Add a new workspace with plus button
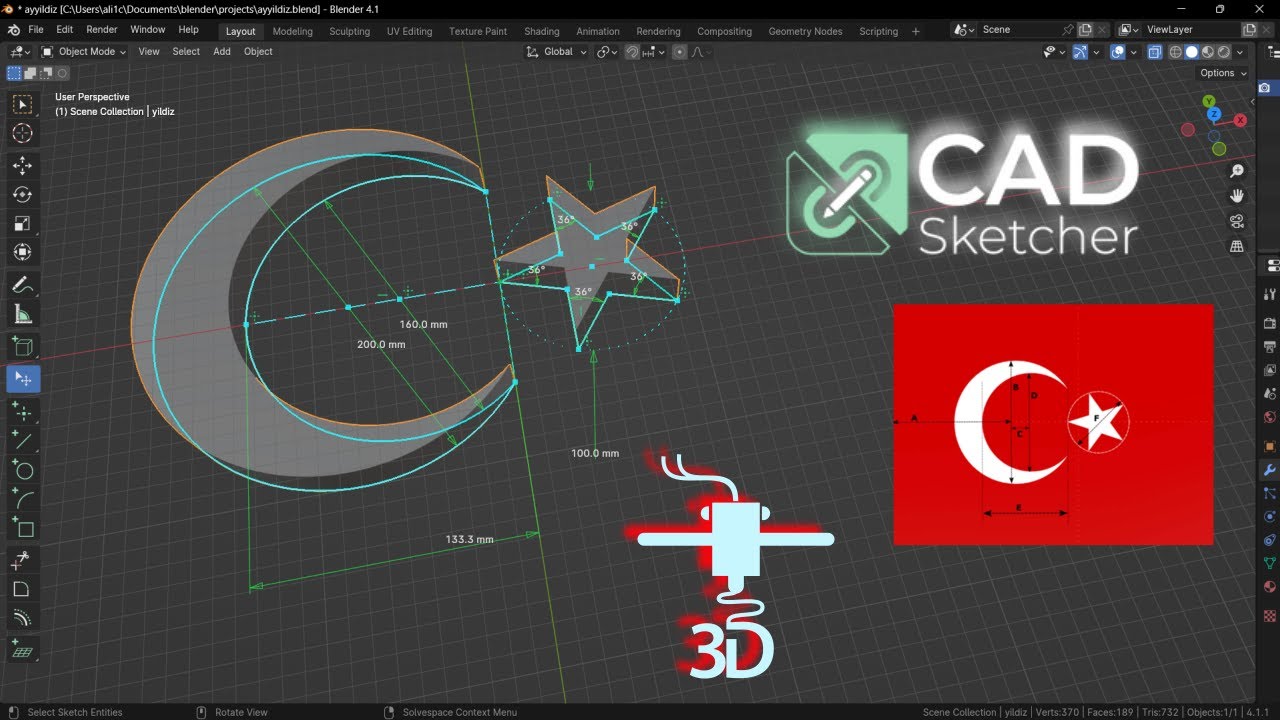This screenshot has width=1280, height=720. [x=916, y=31]
